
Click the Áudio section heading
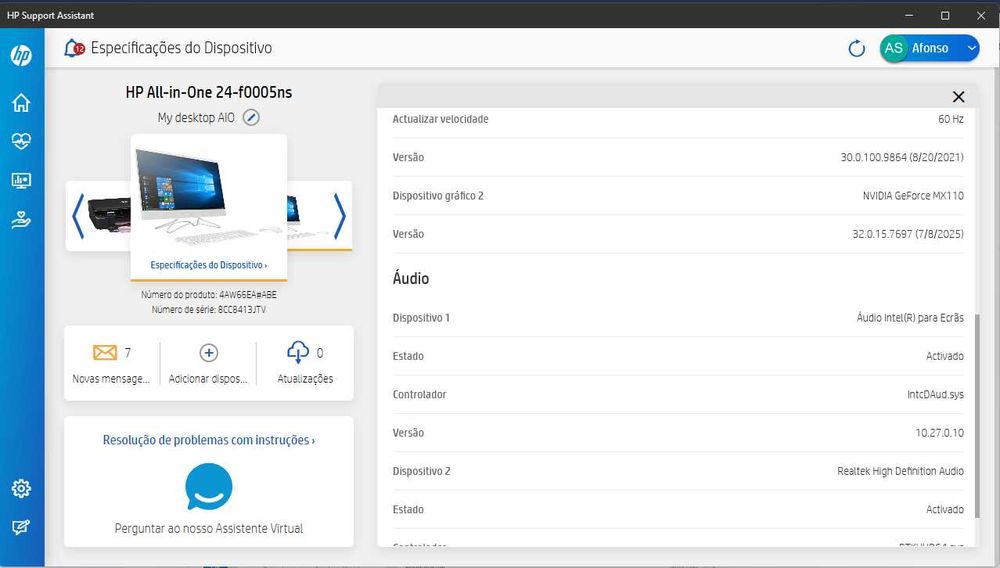411,278
